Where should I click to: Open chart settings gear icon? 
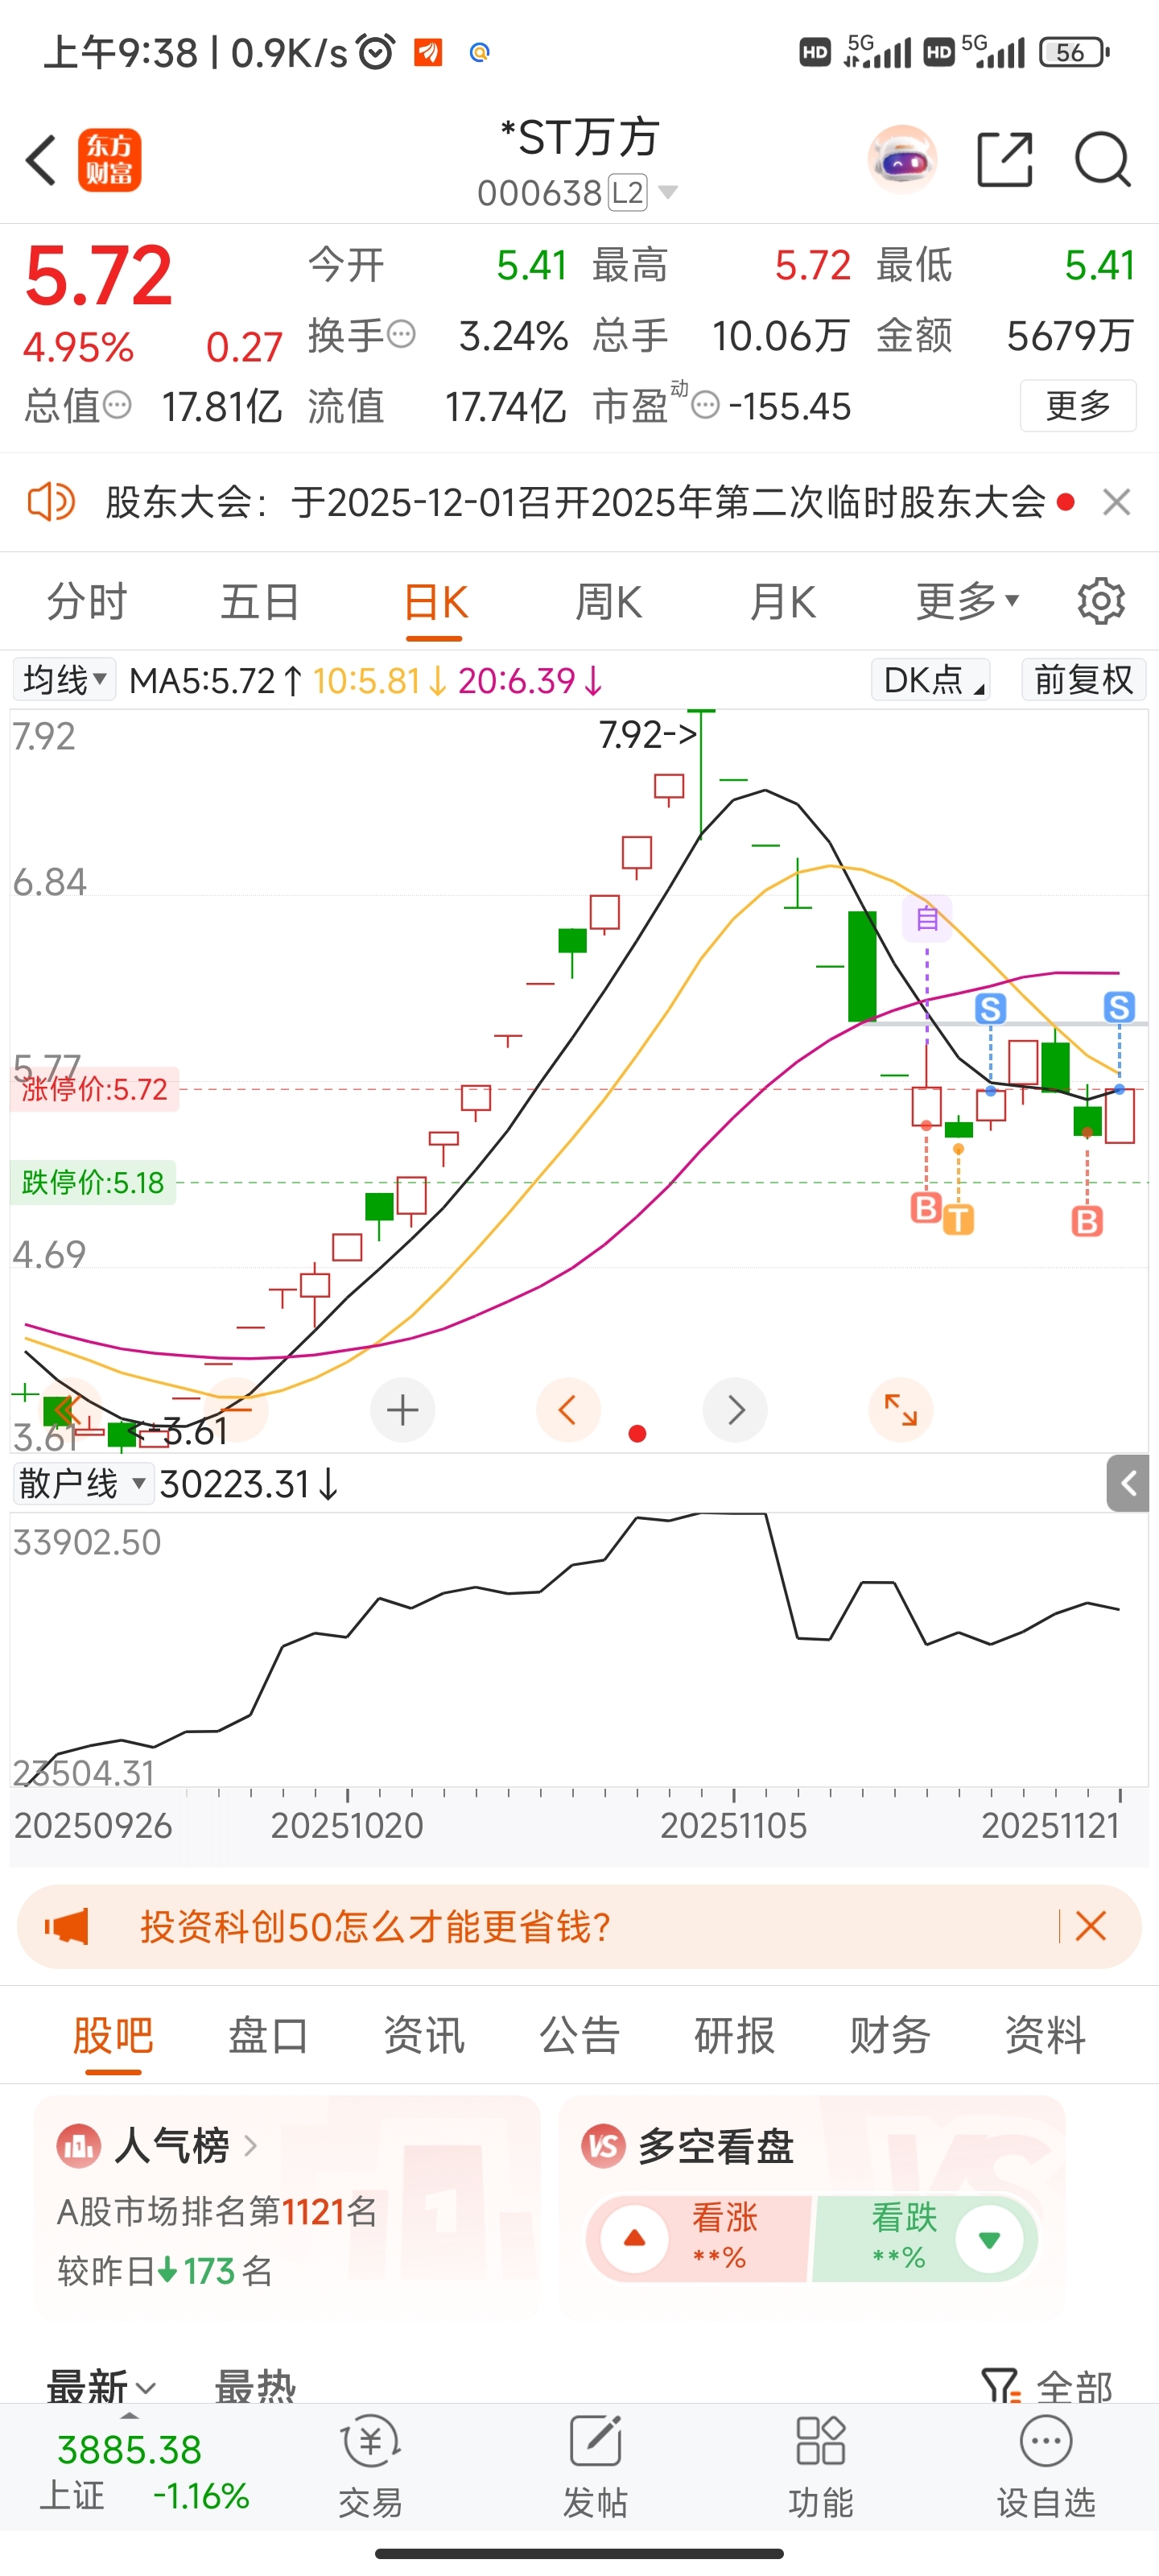point(1101,601)
